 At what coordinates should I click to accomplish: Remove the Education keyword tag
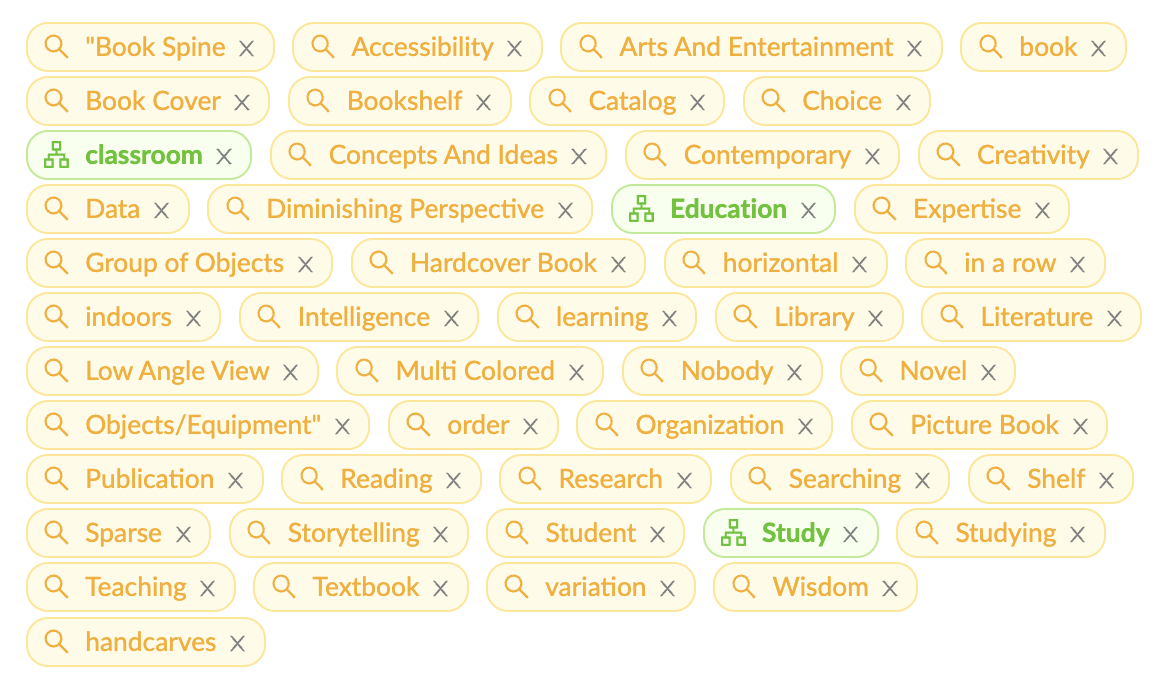[x=809, y=210]
